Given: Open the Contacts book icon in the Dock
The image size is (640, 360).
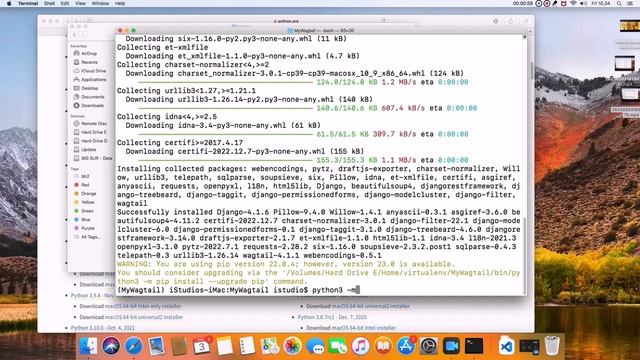Looking at the screenshot, I should pyautogui.click(x=179, y=346).
